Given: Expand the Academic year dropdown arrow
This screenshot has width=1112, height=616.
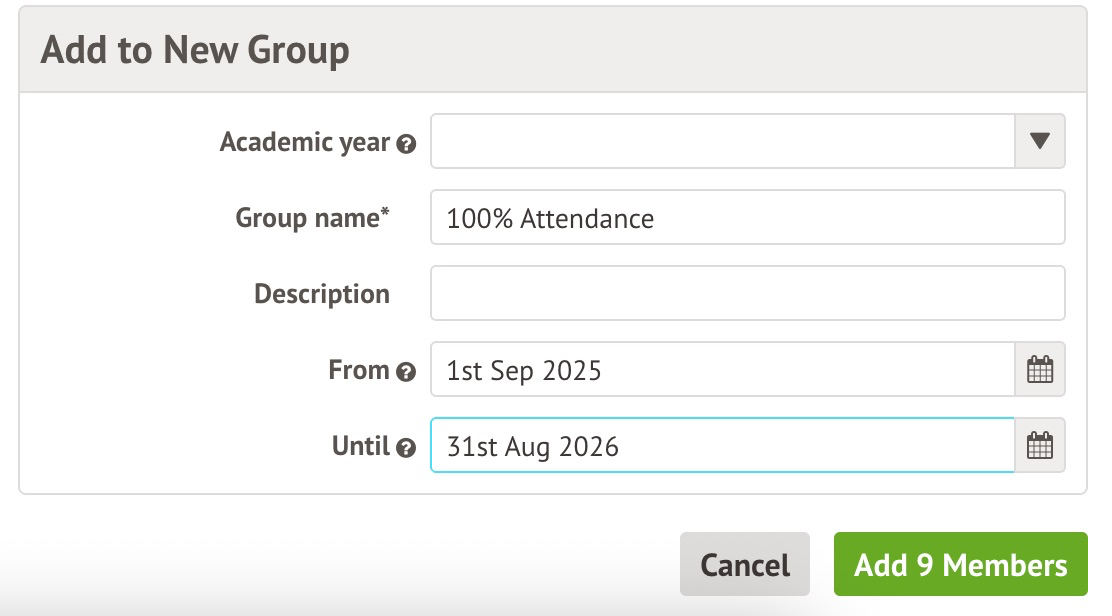Looking at the screenshot, I should 1040,141.
